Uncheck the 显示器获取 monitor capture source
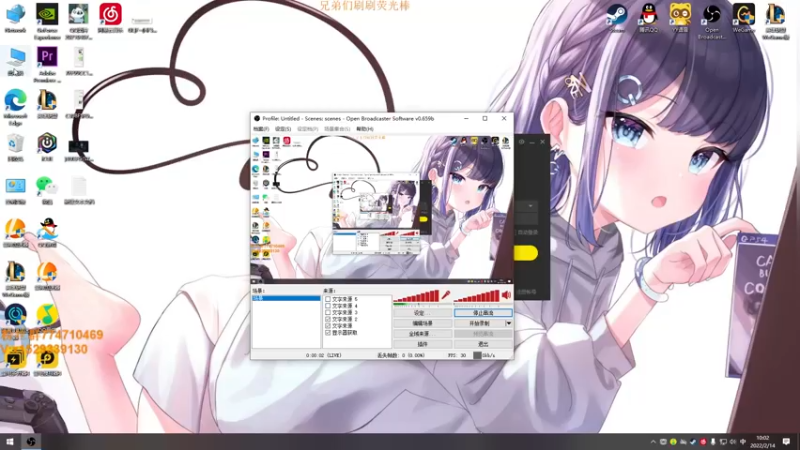 (328, 333)
